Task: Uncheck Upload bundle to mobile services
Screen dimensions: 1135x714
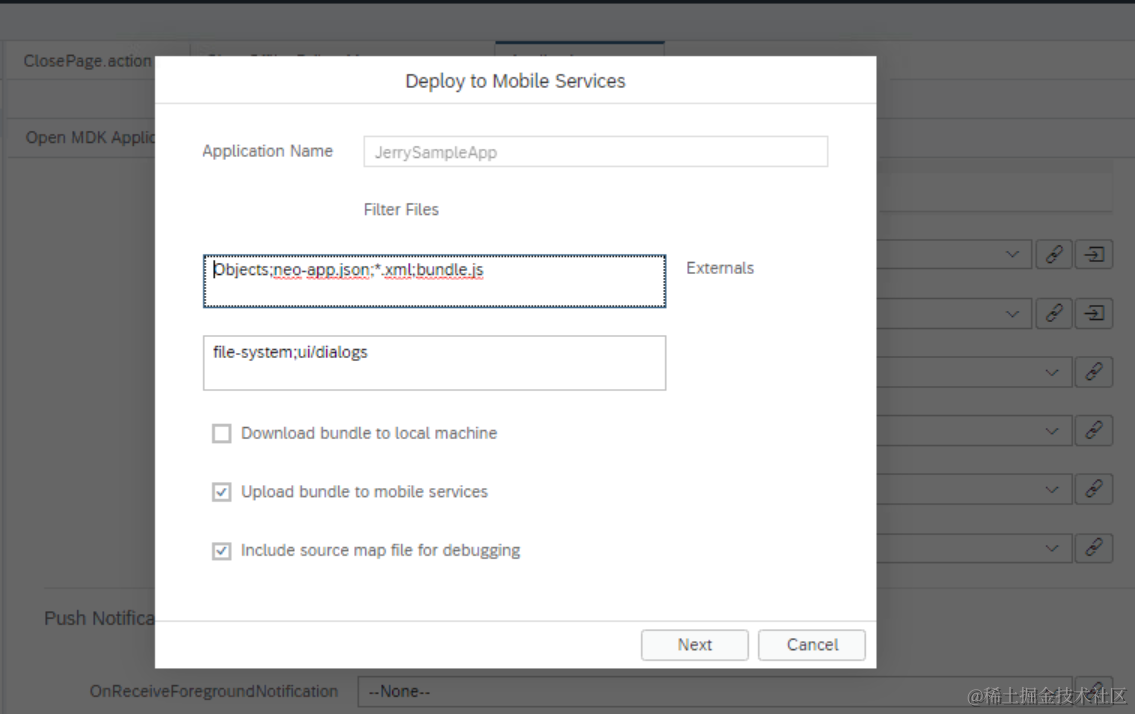Action: [221, 492]
